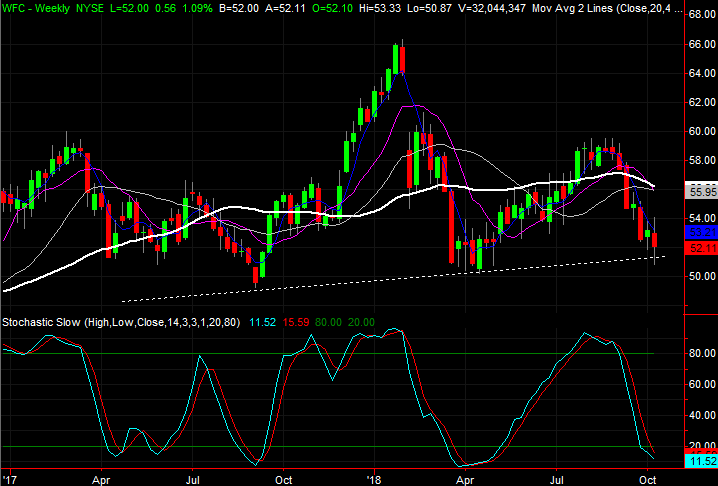
Task: Click the 55.95 moving average price tag
Action: coord(700,188)
